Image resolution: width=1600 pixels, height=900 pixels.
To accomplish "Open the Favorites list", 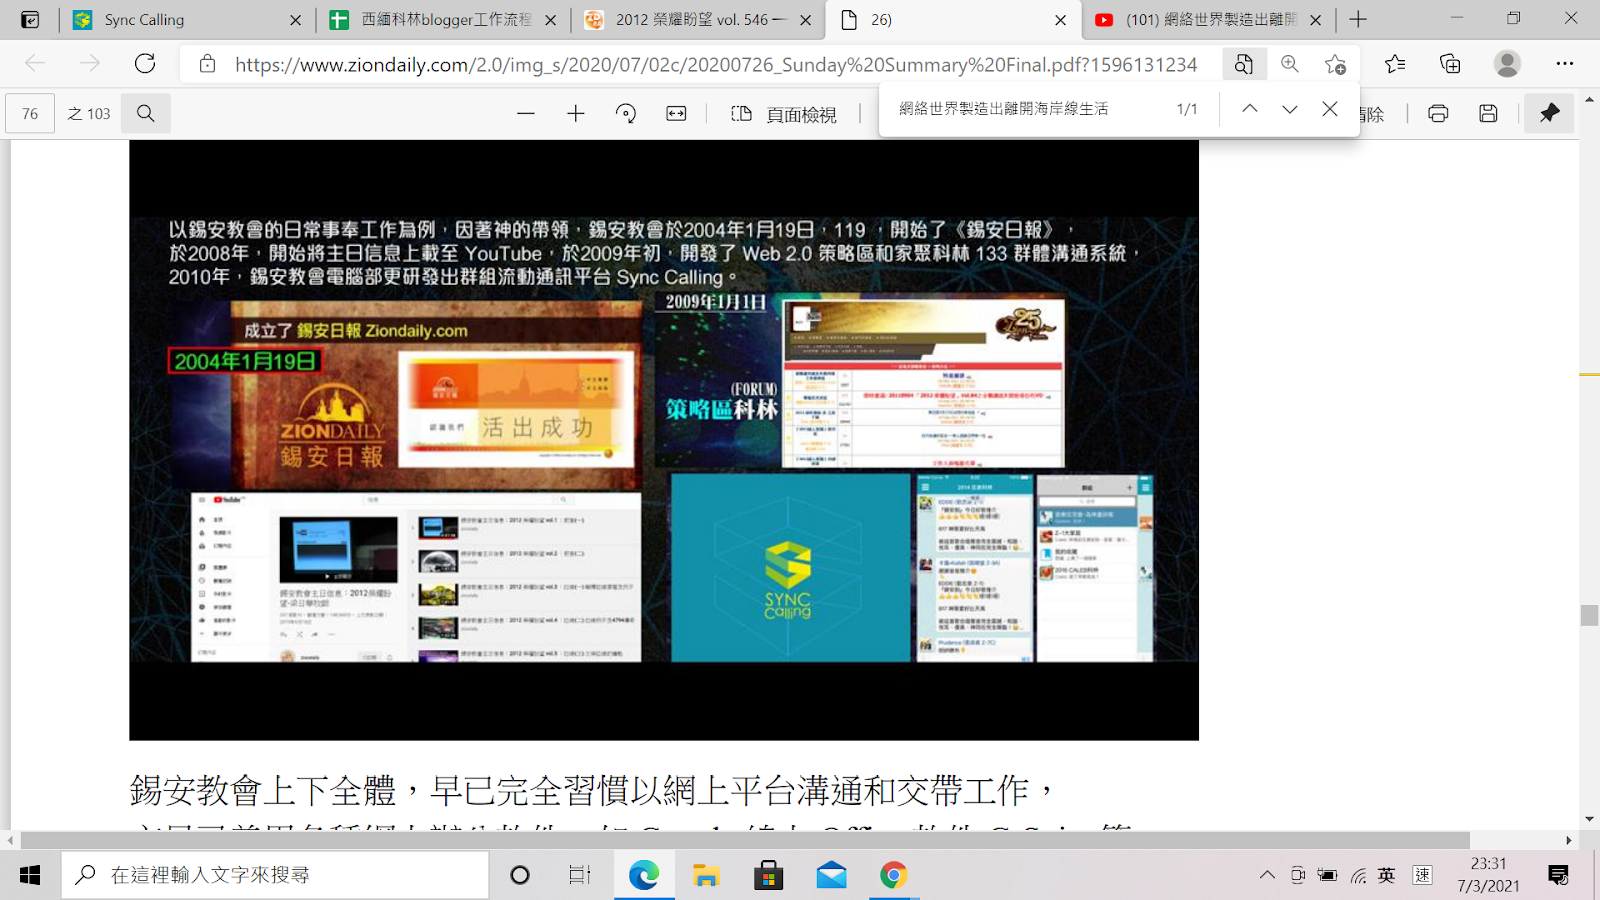I will pos(1395,64).
